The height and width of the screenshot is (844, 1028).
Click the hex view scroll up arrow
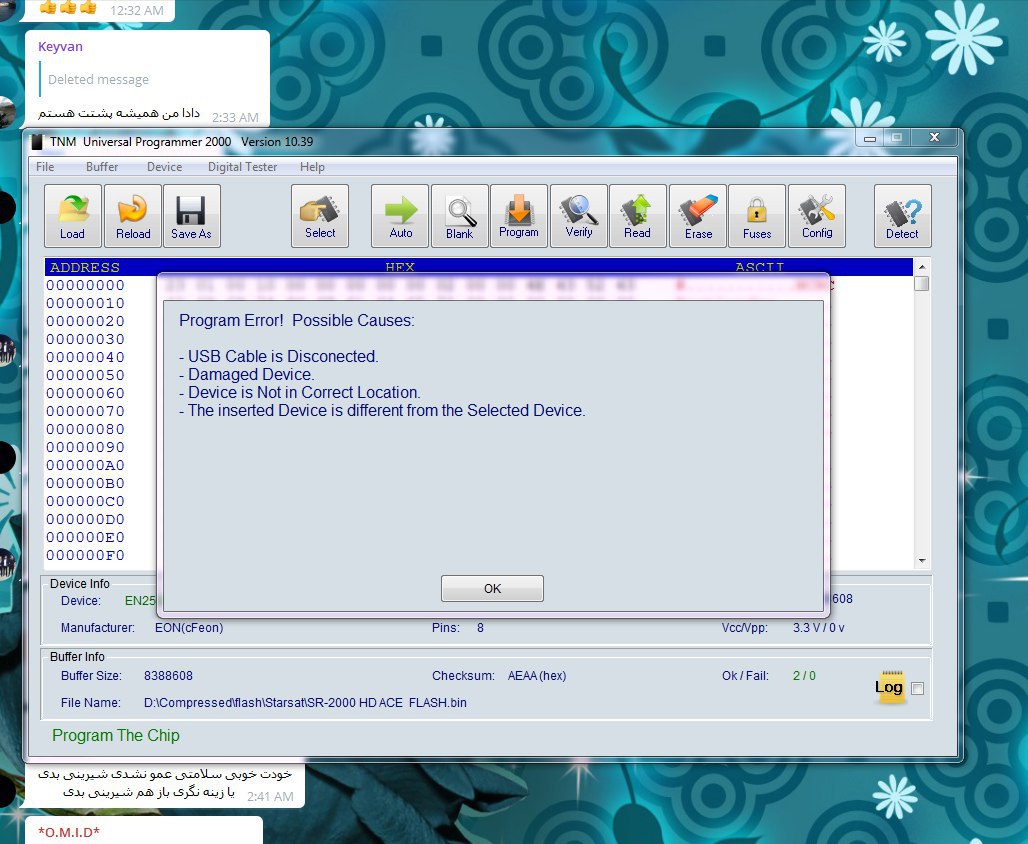coord(922,267)
